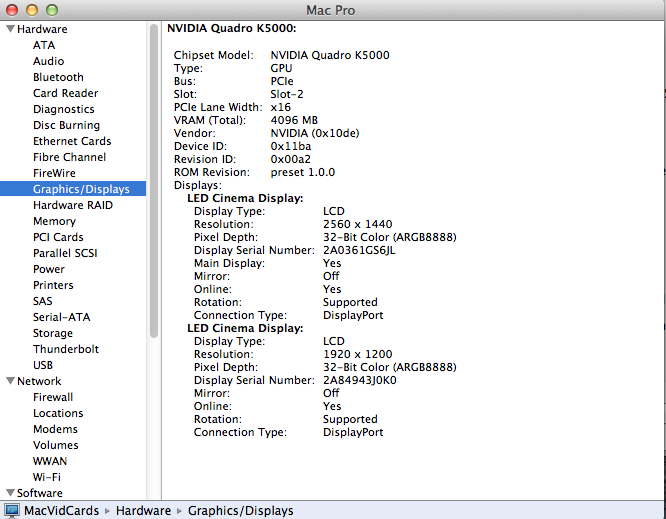Click Hardware in the path bar
Screen dimensions: 666x519
click(x=143, y=511)
